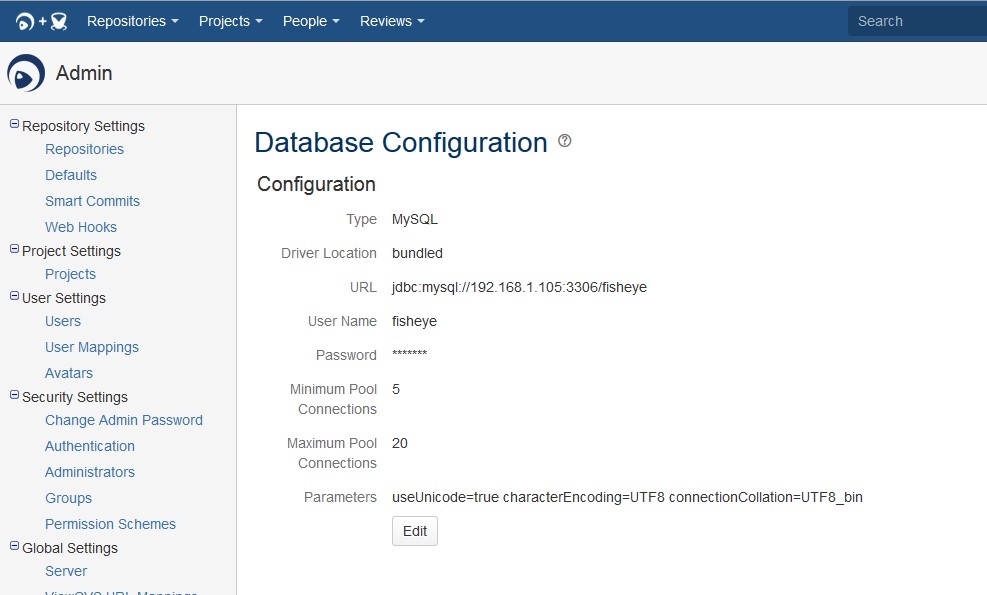Viewport: 987px width, 595px height.
Task: Open the help icon beside Database Configuration
Action: click(x=565, y=141)
